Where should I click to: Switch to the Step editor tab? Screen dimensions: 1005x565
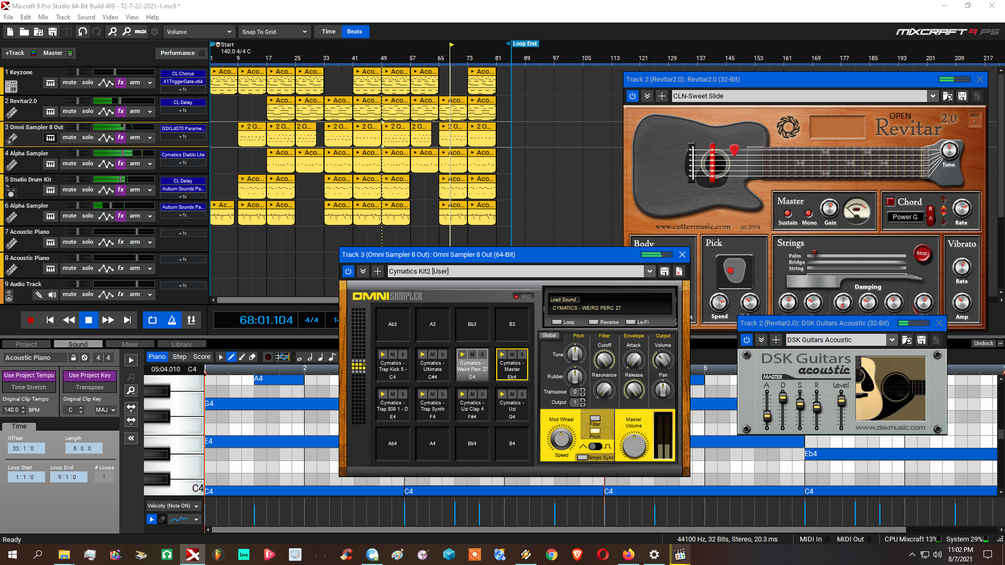[x=179, y=357]
